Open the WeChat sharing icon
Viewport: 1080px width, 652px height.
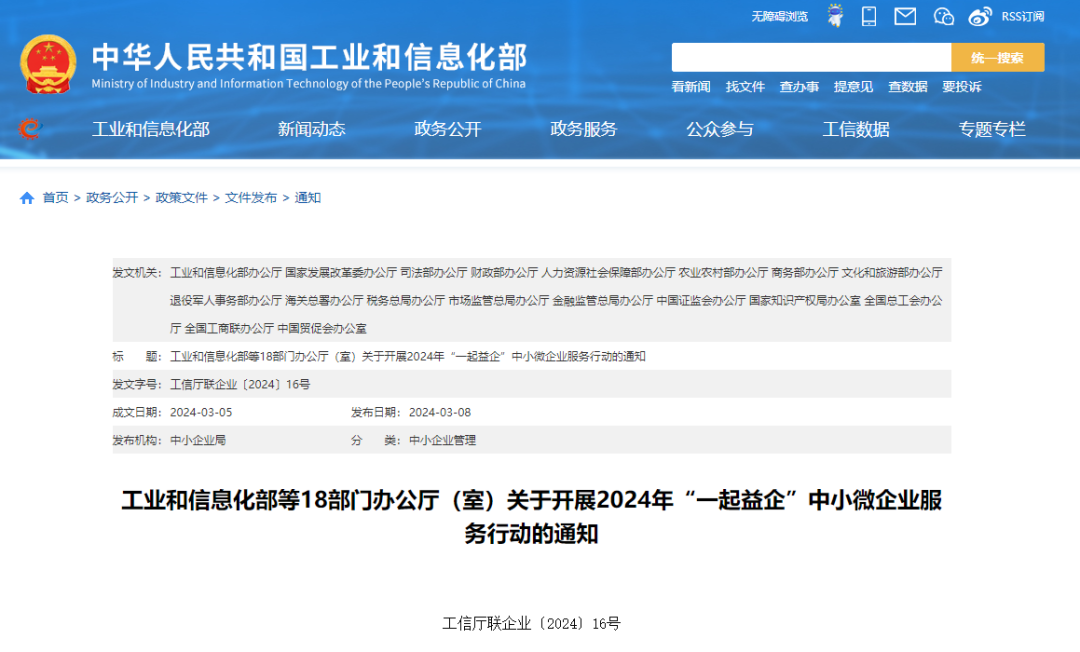coord(942,15)
